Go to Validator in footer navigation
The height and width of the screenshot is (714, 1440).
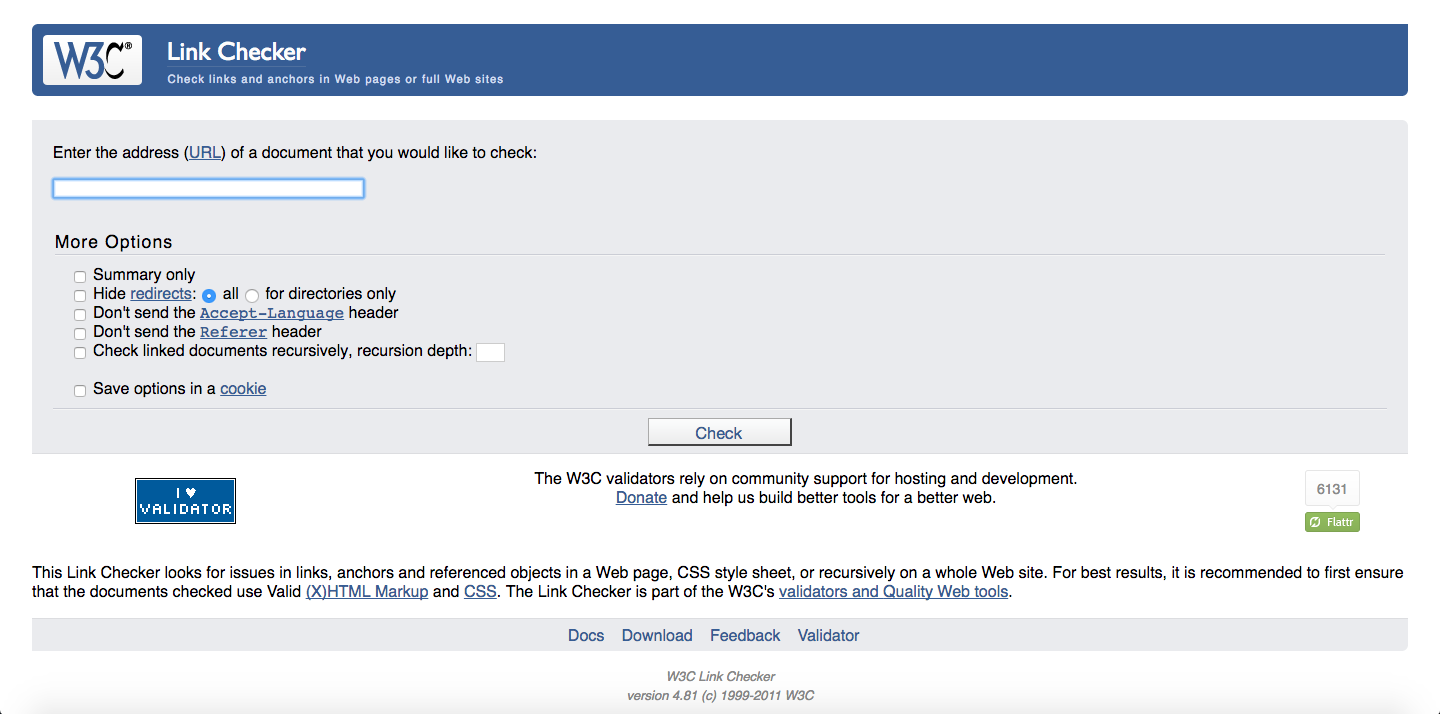pos(828,636)
